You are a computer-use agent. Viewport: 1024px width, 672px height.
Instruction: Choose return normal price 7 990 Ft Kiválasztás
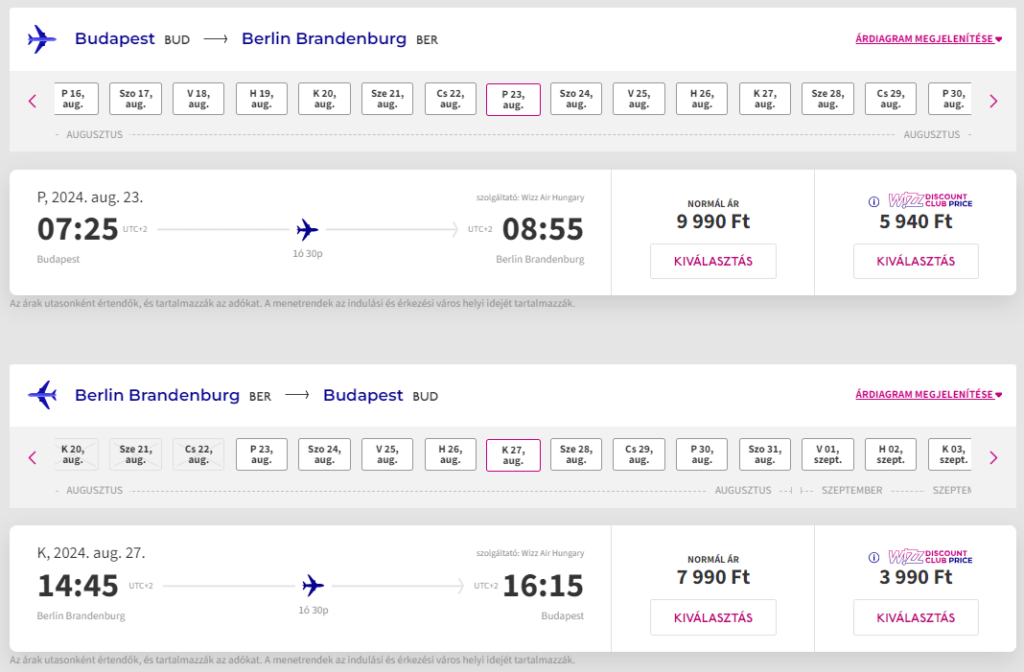713,617
